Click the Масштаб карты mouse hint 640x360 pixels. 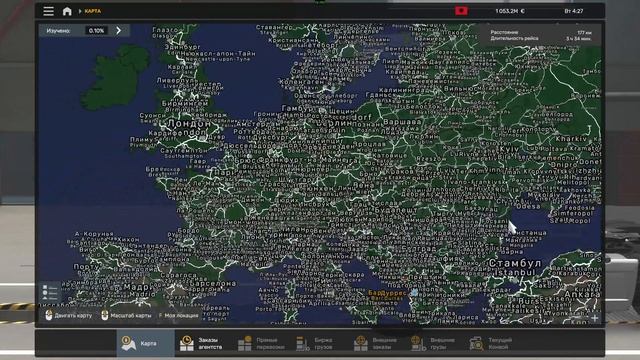(126, 316)
